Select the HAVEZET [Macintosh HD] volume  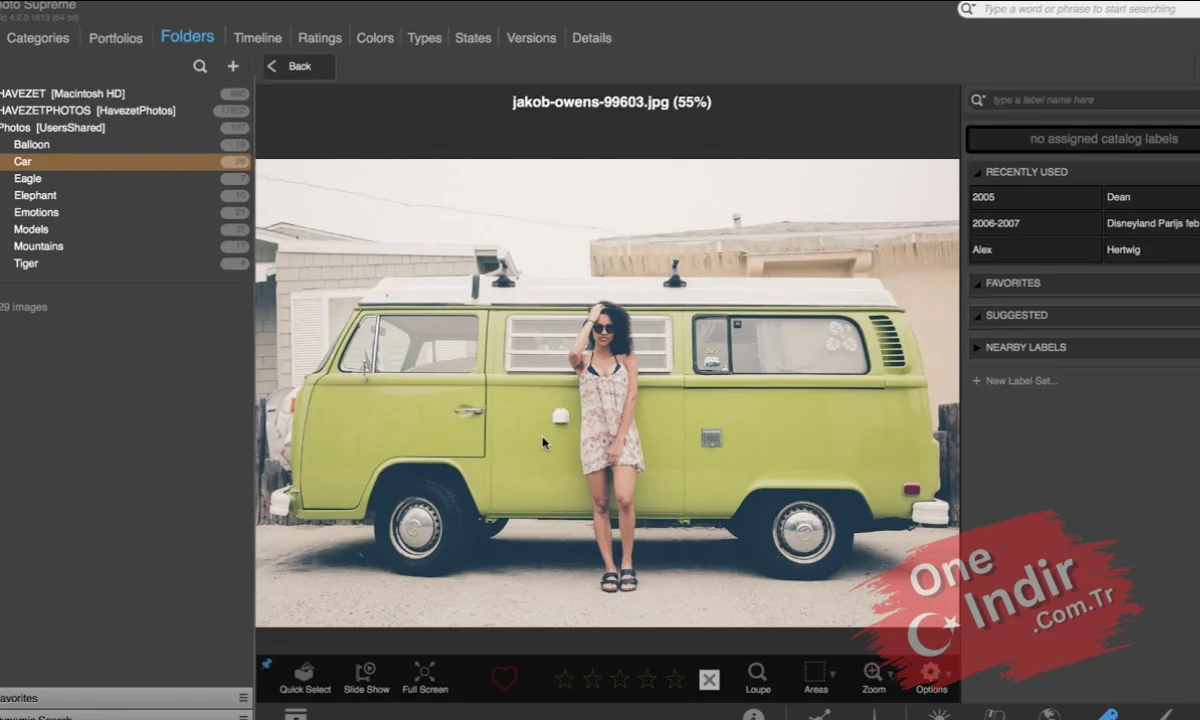pos(125,94)
